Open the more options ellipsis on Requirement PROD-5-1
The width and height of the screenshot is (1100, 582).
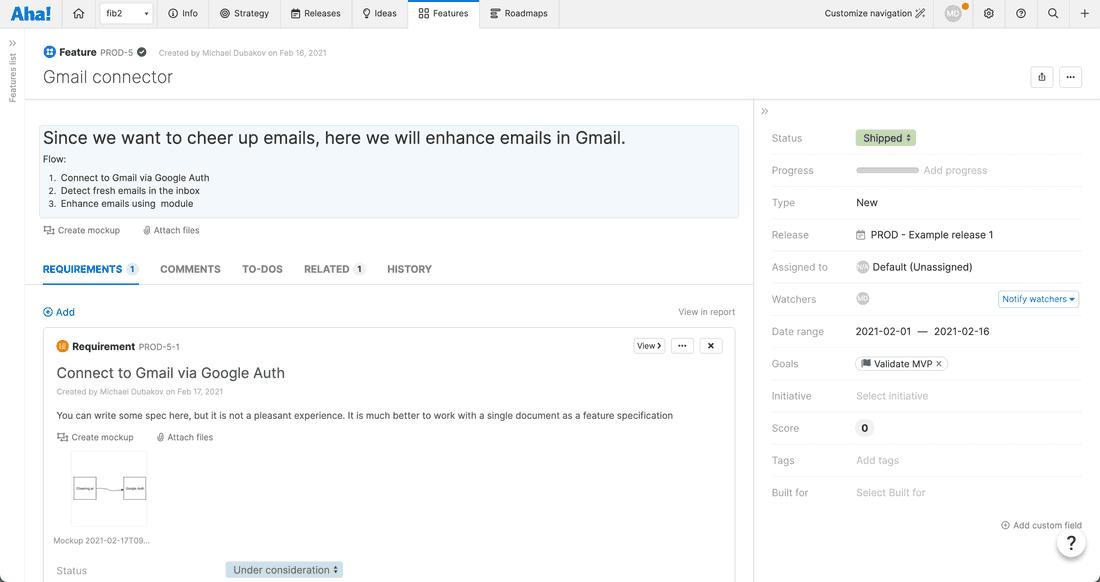pos(682,345)
